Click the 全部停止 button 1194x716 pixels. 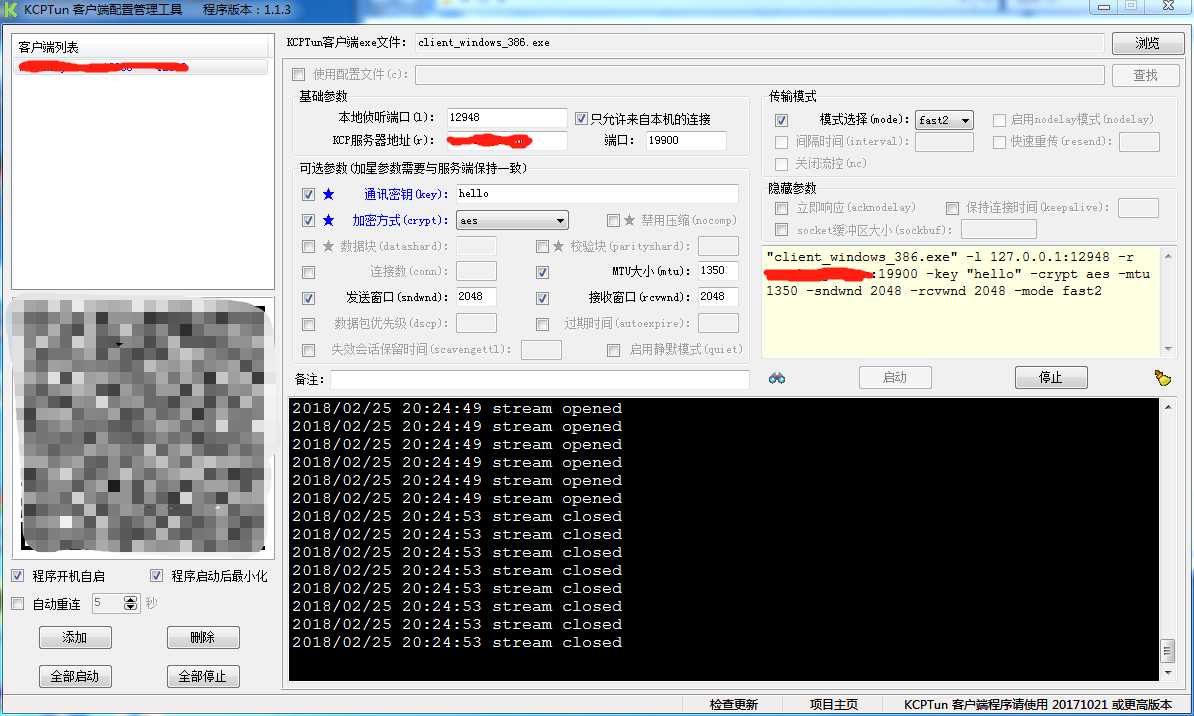pos(203,676)
